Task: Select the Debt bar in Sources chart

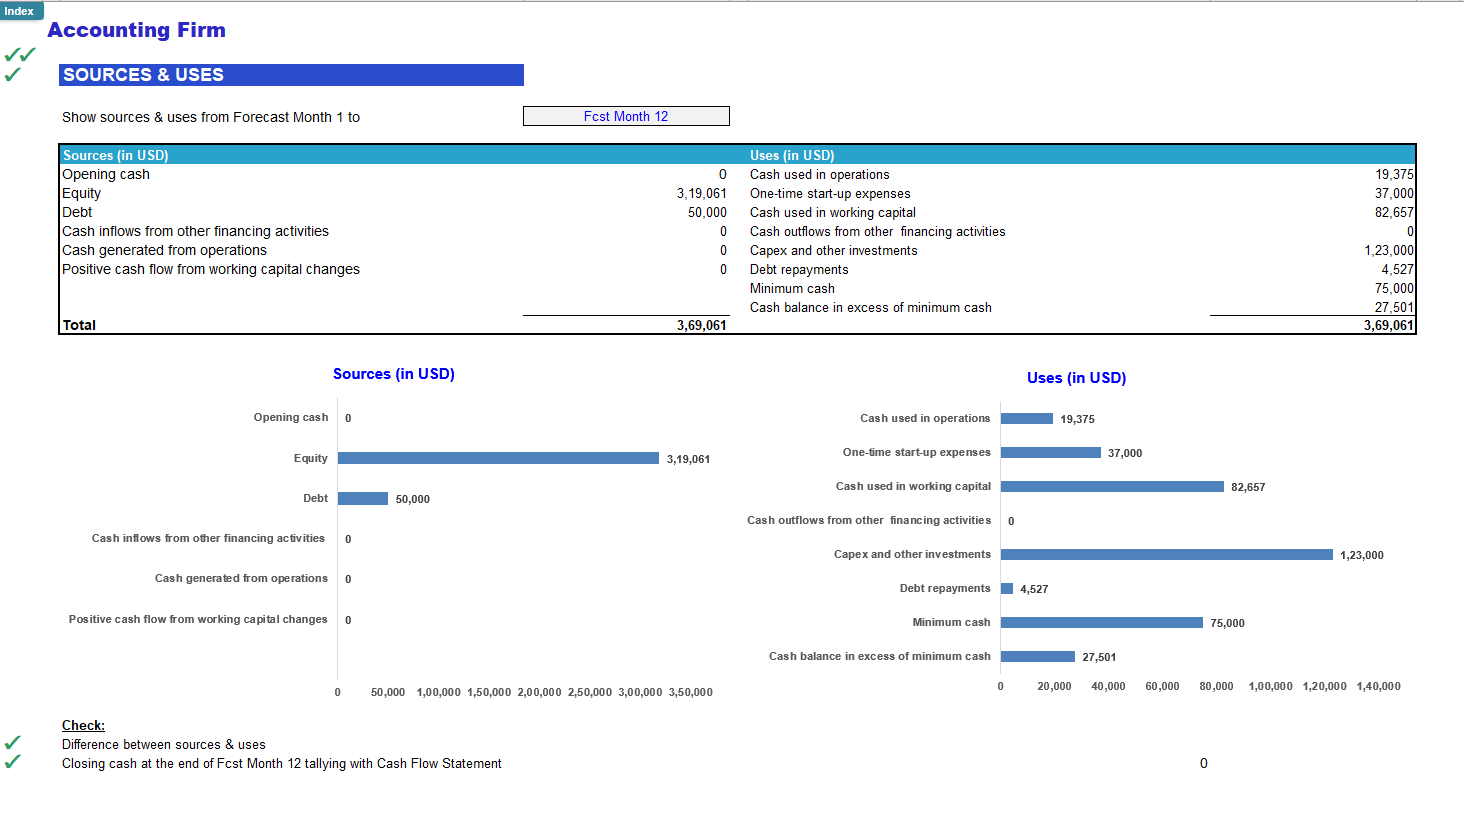Action: click(x=363, y=498)
